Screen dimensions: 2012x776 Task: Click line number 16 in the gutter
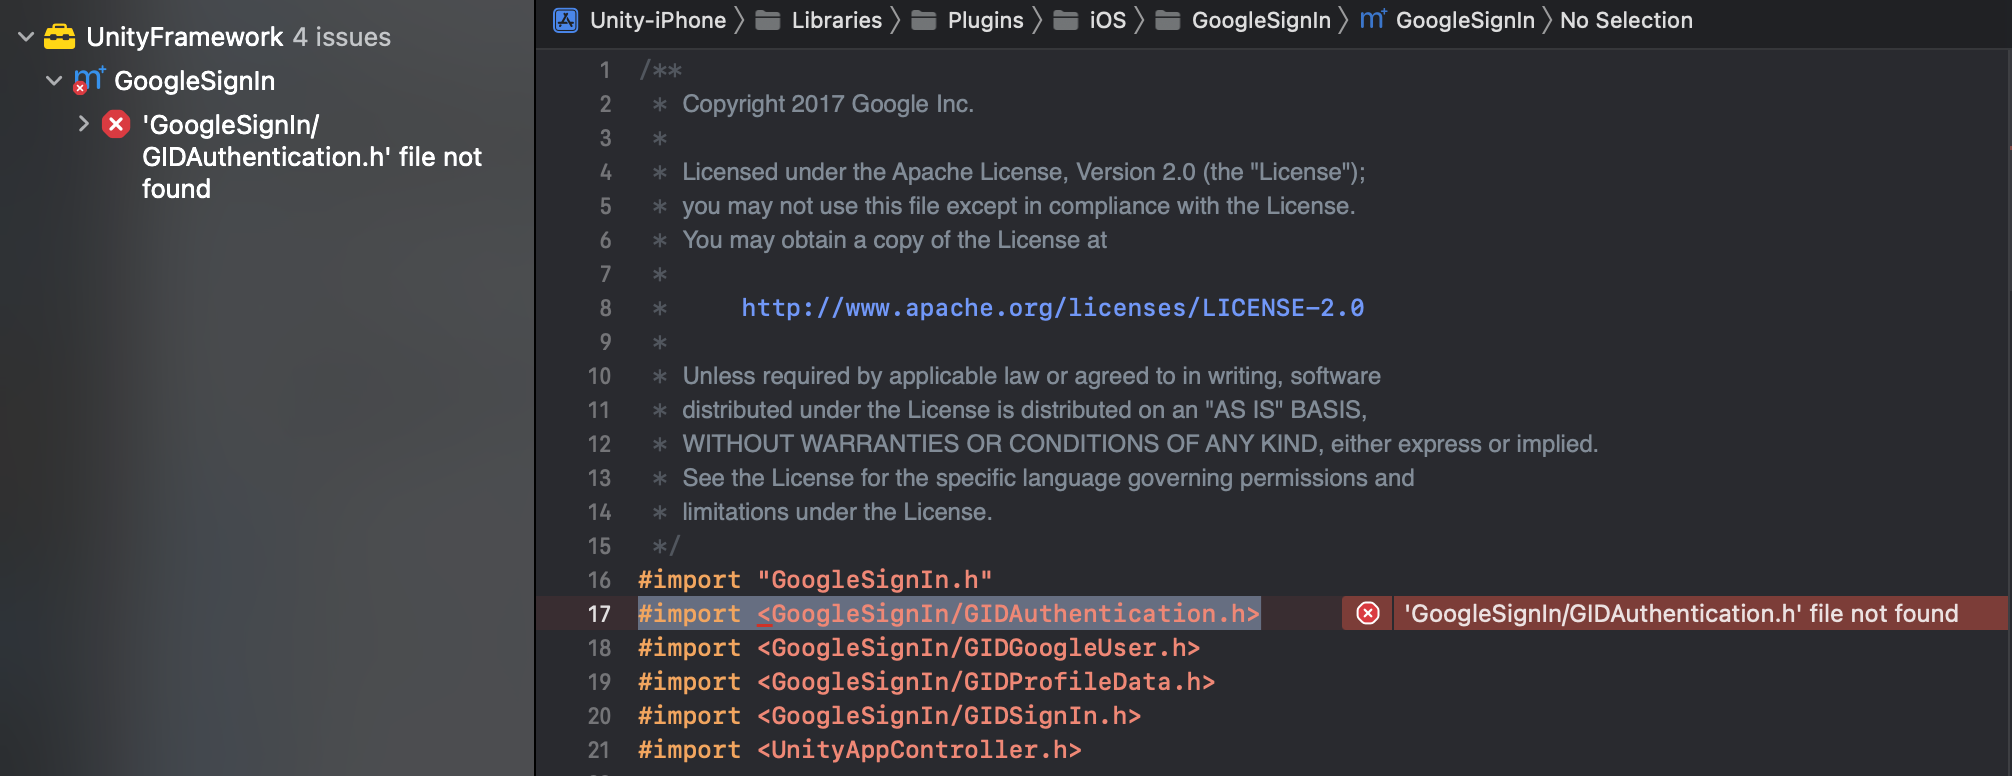click(599, 580)
